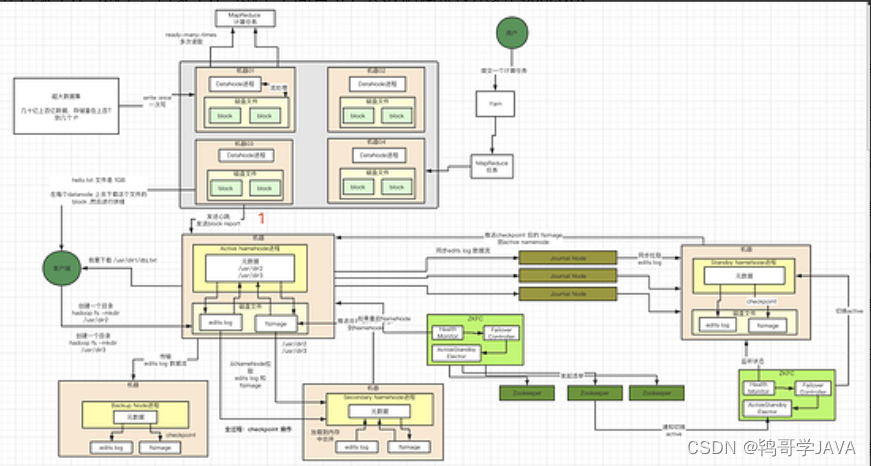The image size is (871, 466).
Task: Click the 'checkpoint' whole process caption
Action: [258, 429]
